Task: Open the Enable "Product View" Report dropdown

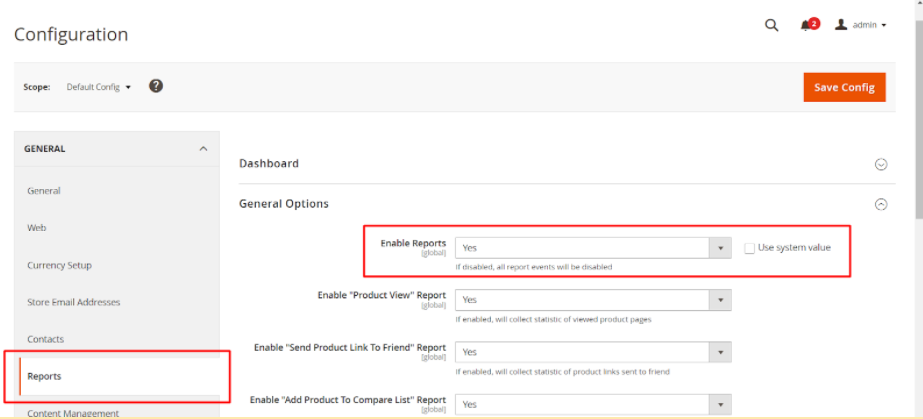Action: (x=593, y=300)
